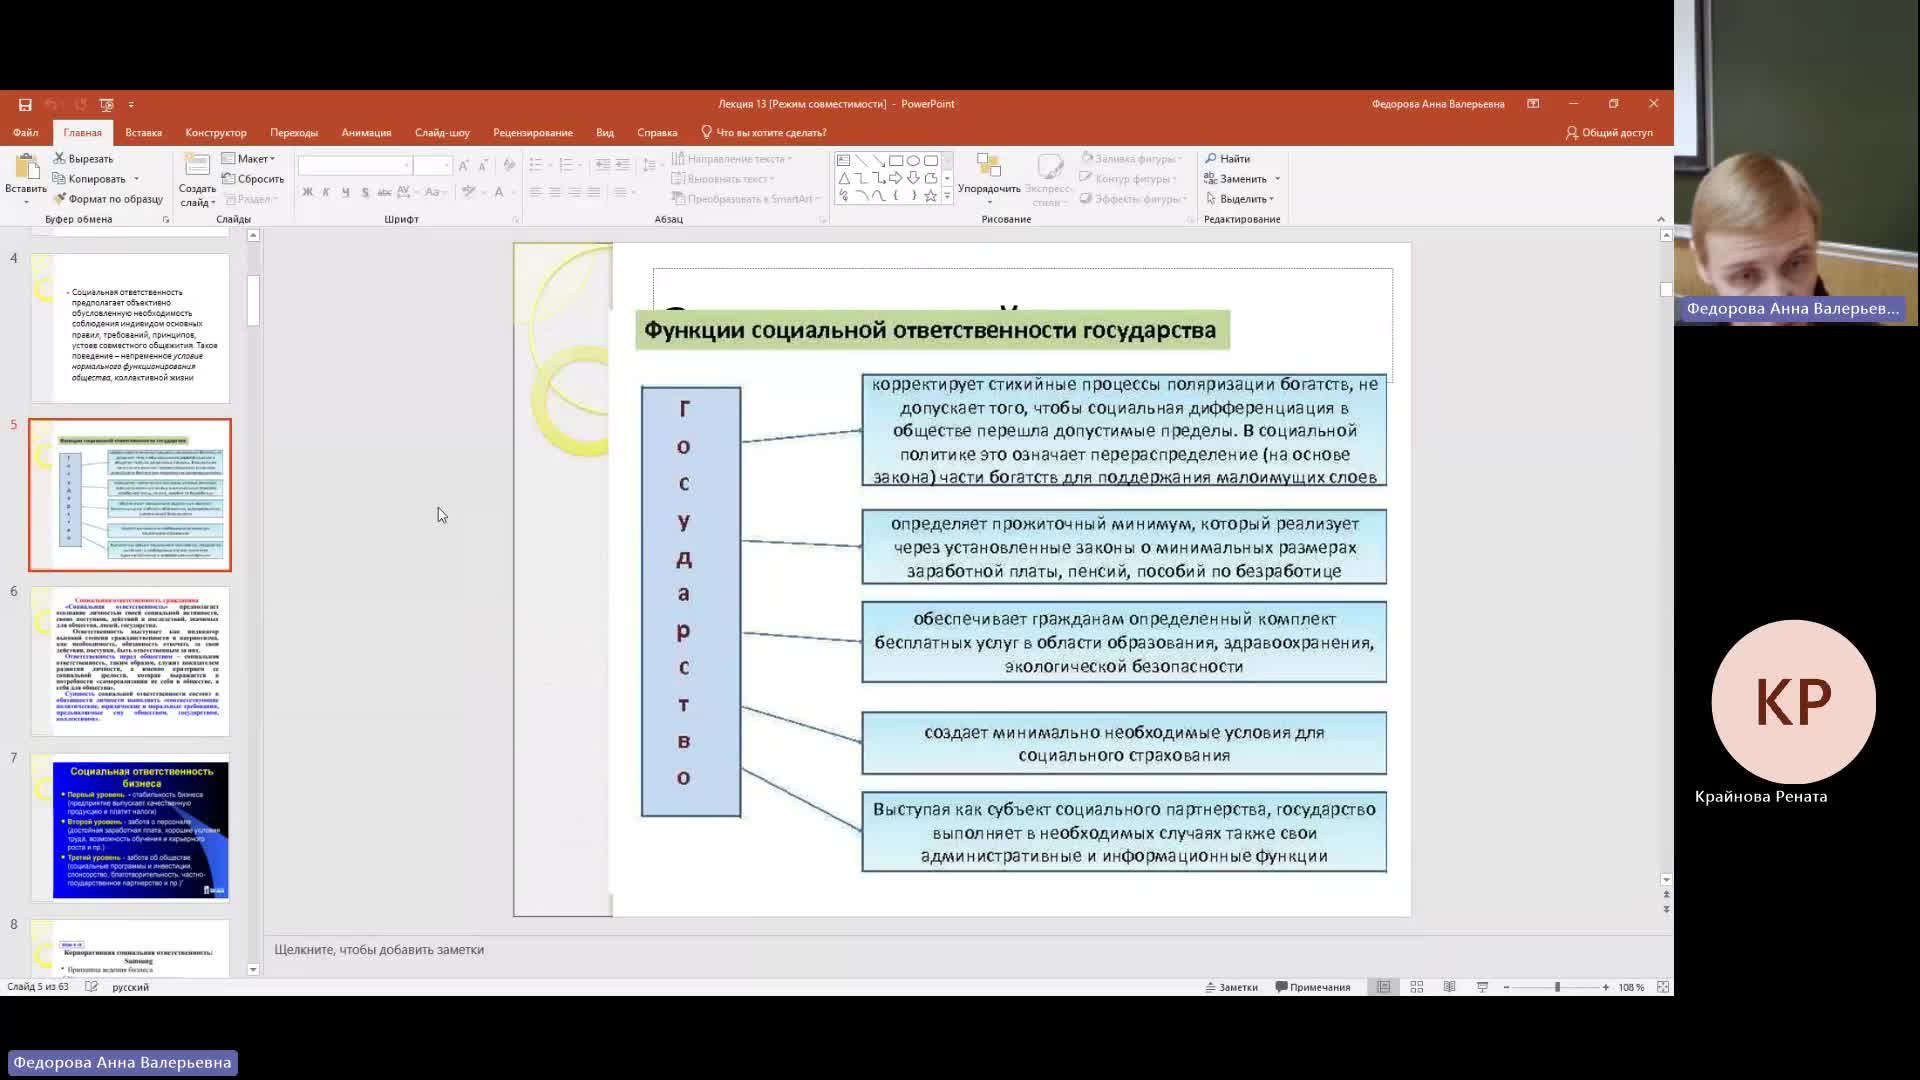
Task: Open the Customize Quick Access Toolbar arrow
Action: 131,104
